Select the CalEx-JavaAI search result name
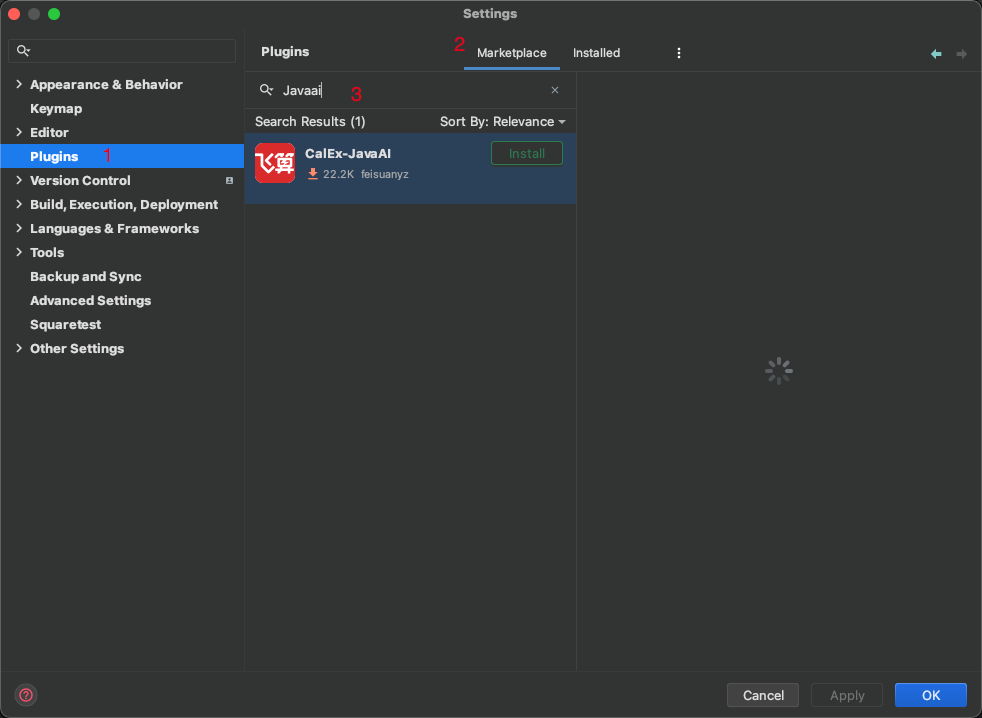The image size is (982, 718). (348, 153)
